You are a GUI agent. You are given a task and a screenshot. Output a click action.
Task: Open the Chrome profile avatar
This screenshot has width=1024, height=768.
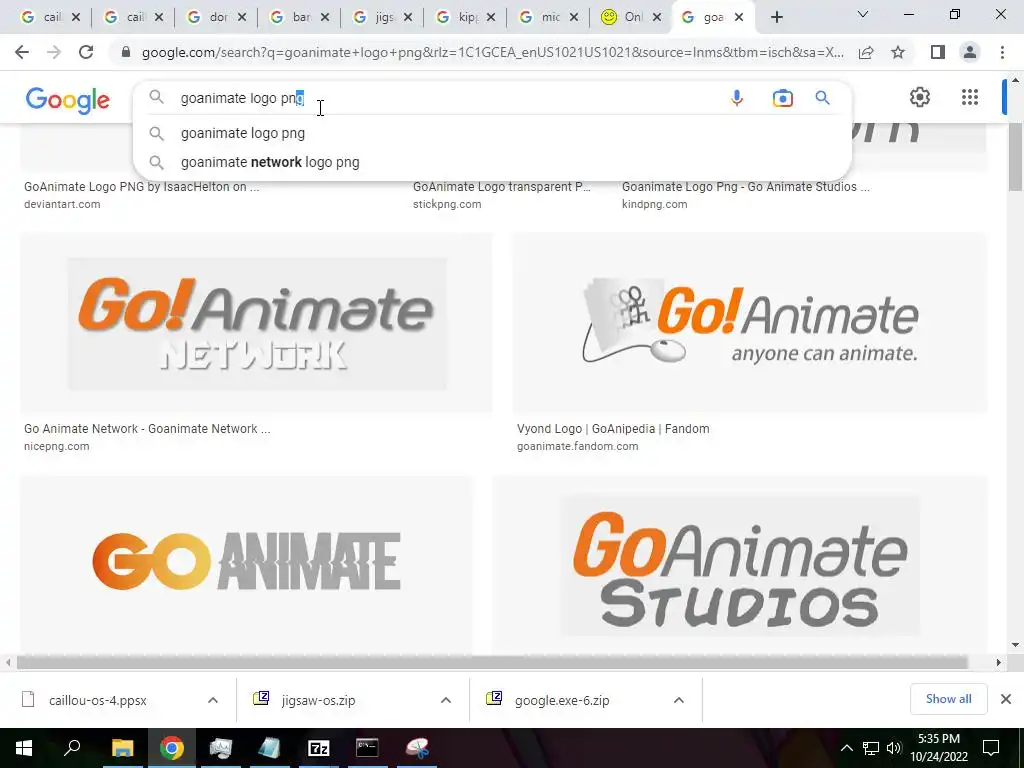970,52
